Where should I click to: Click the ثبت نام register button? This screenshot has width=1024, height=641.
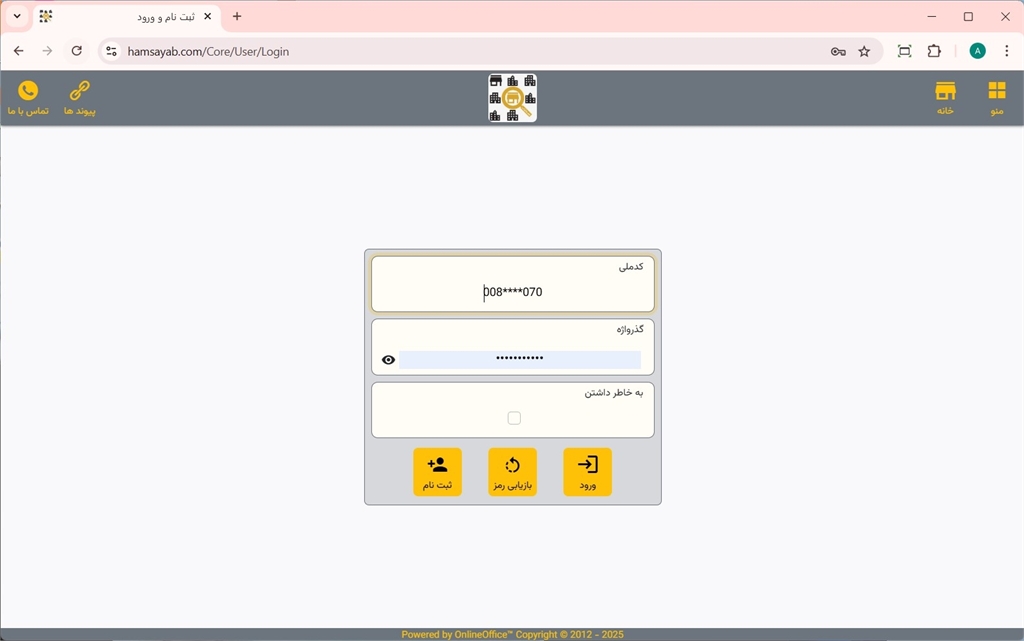click(437, 472)
